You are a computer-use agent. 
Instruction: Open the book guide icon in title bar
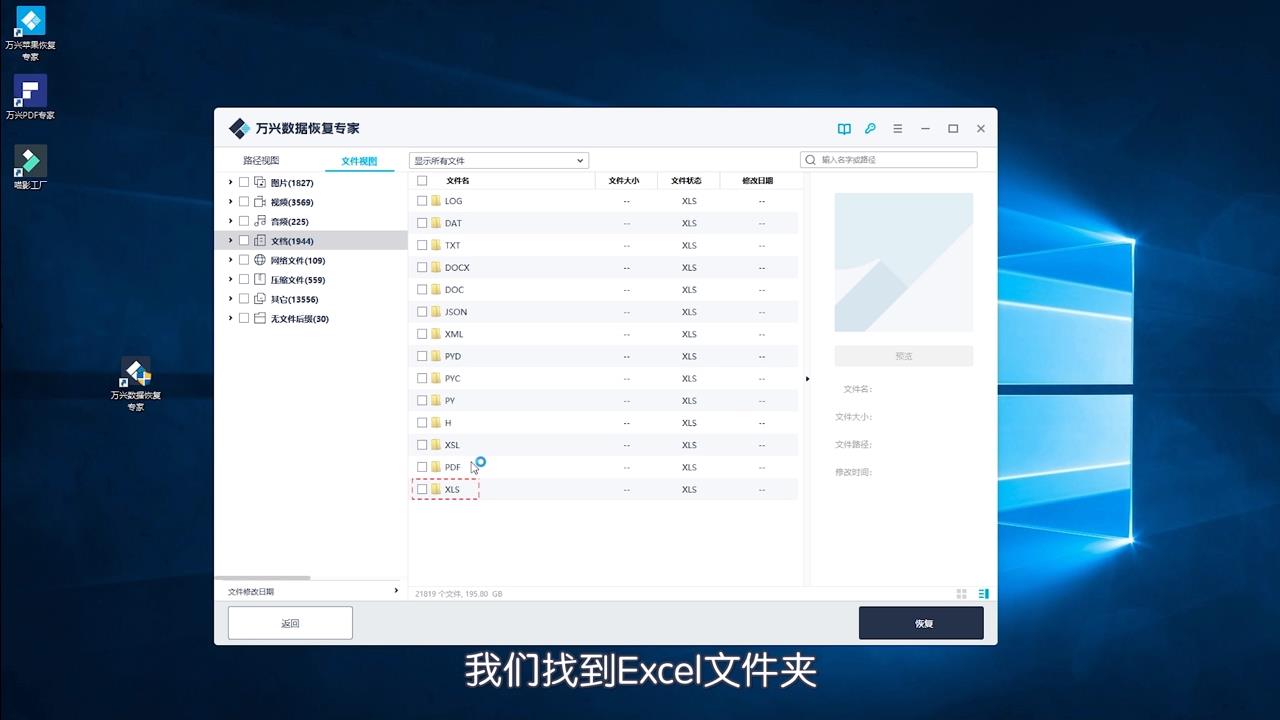click(x=844, y=129)
